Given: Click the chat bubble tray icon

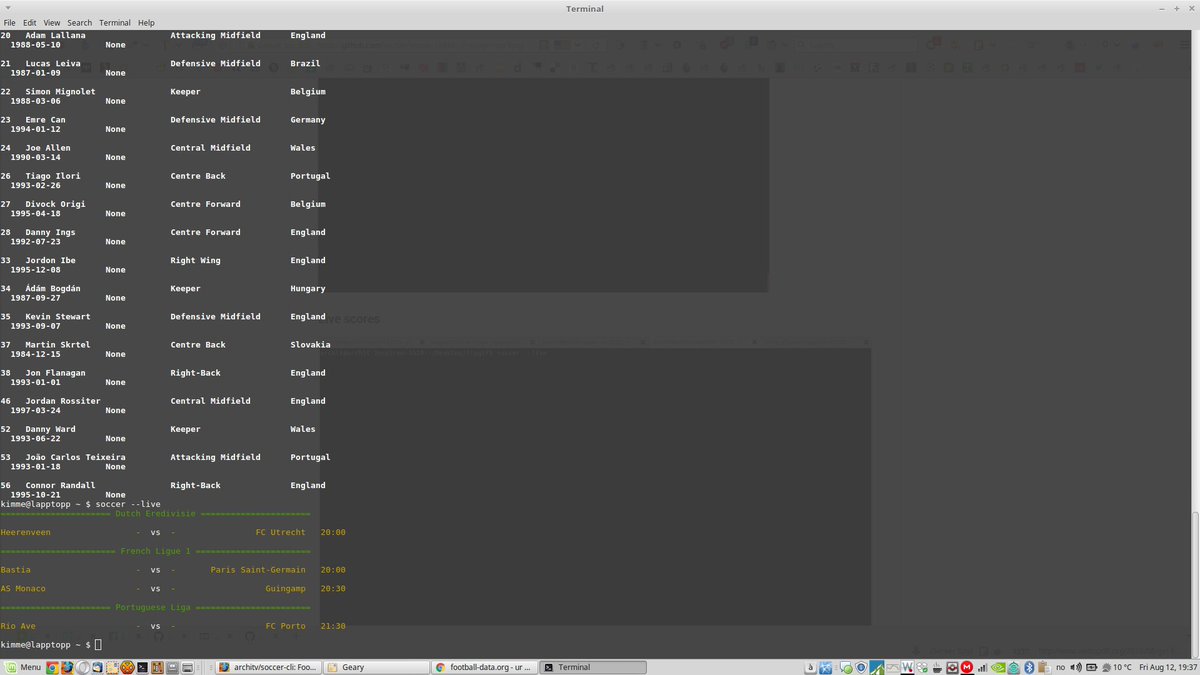Looking at the screenshot, I should click(845, 667).
